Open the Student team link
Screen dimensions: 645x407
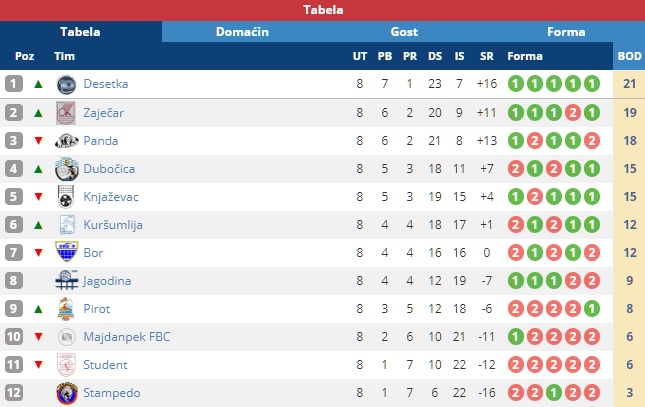coord(105,365)
